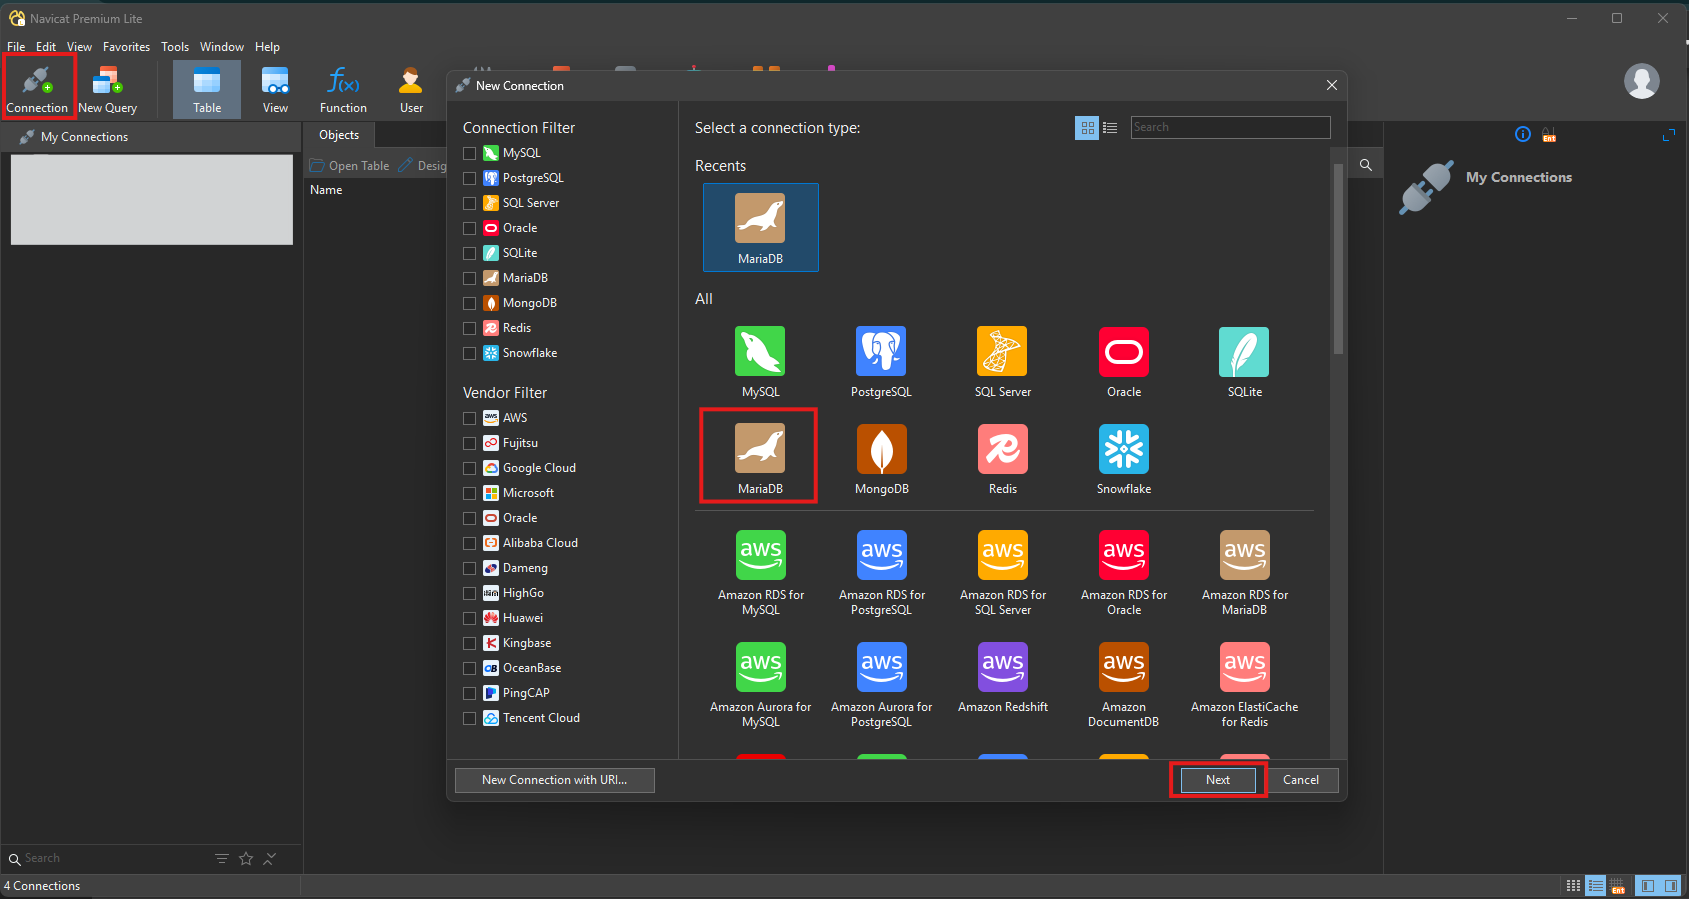This screenshot has width=1689, height=899.
Task: Tick the Google Cloud vendor filter
Action: click(x=470, y=468)
